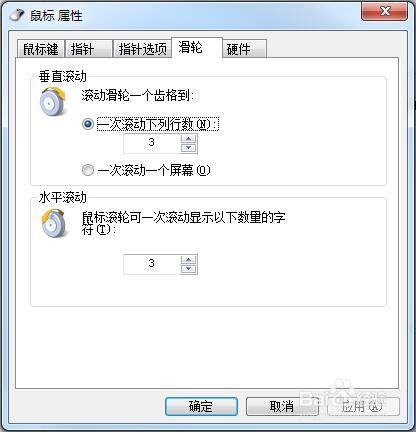Decrease horizontal scroll characters with down arrow

click(x=189, y=269)
